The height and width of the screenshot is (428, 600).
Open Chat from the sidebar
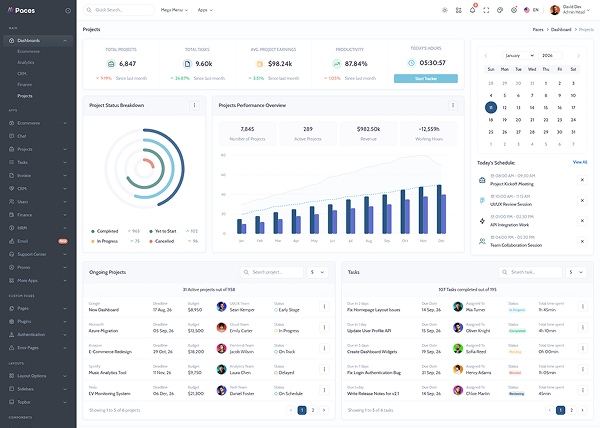(x=24, y=136)
